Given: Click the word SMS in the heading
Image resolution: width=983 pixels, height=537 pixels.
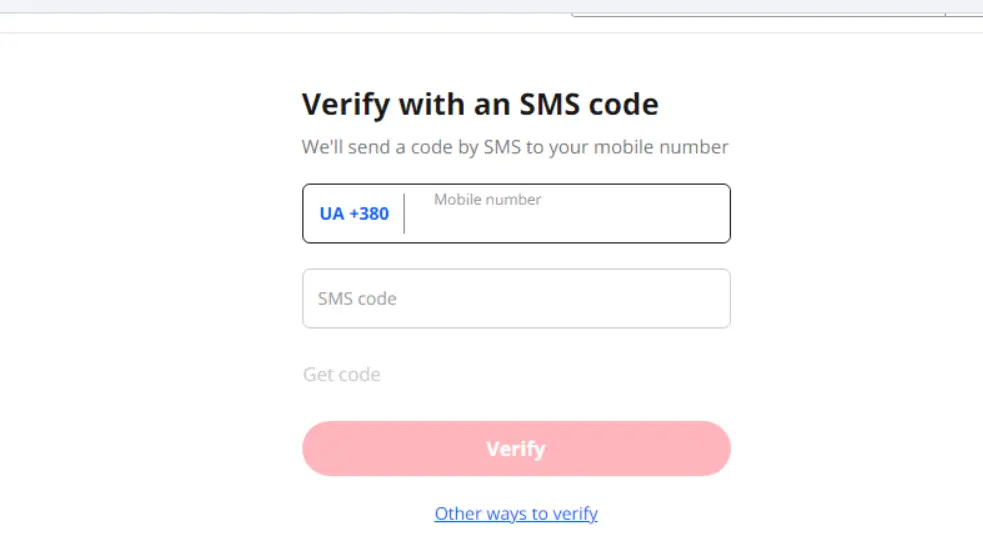Looking at the screenshot, I should tap(549, 104).
